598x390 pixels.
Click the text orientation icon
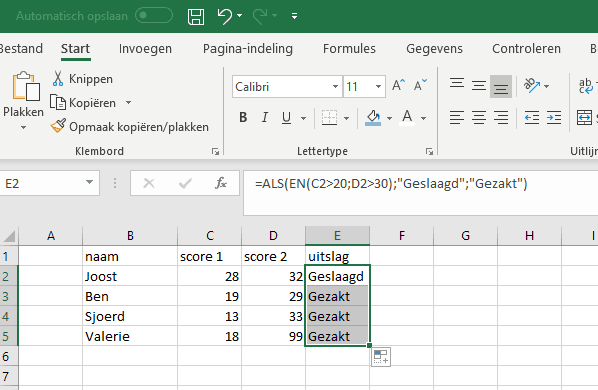pos(532,86)
